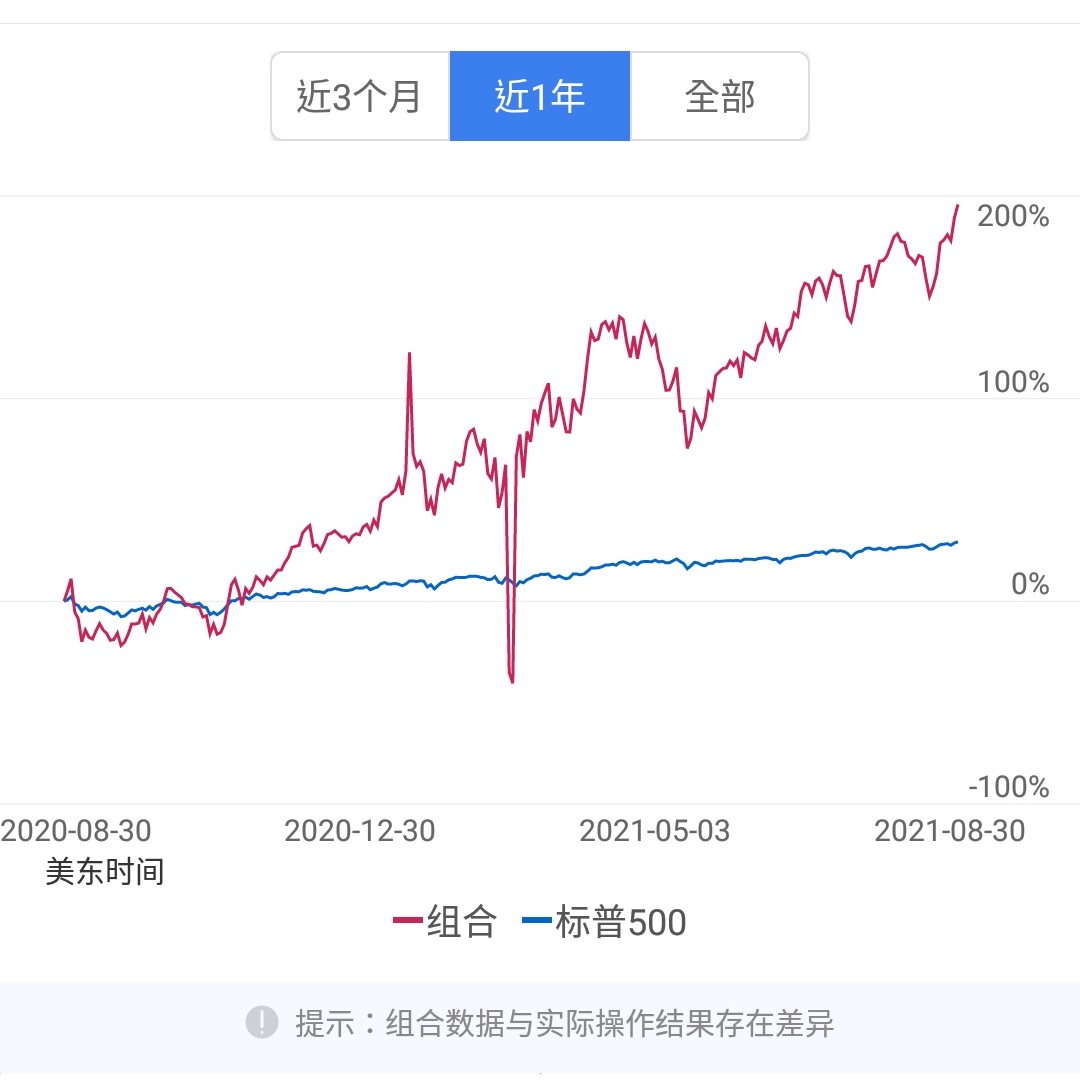
Task: Show the 全部 time range
Action: tap(719, 97)
